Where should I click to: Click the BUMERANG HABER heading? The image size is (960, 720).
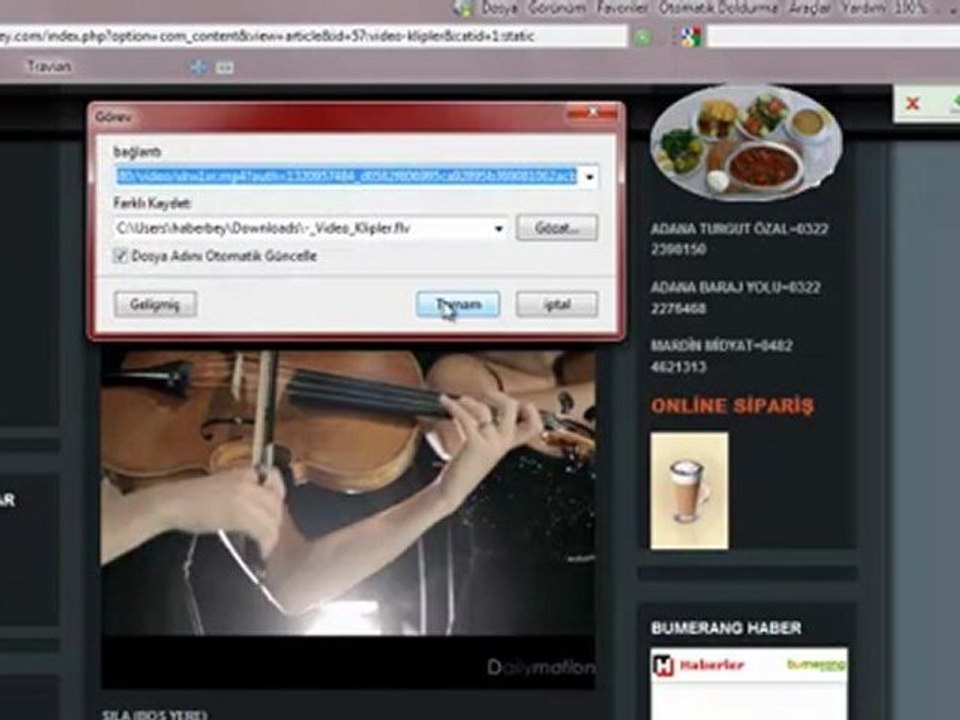[x=726, y=628]
